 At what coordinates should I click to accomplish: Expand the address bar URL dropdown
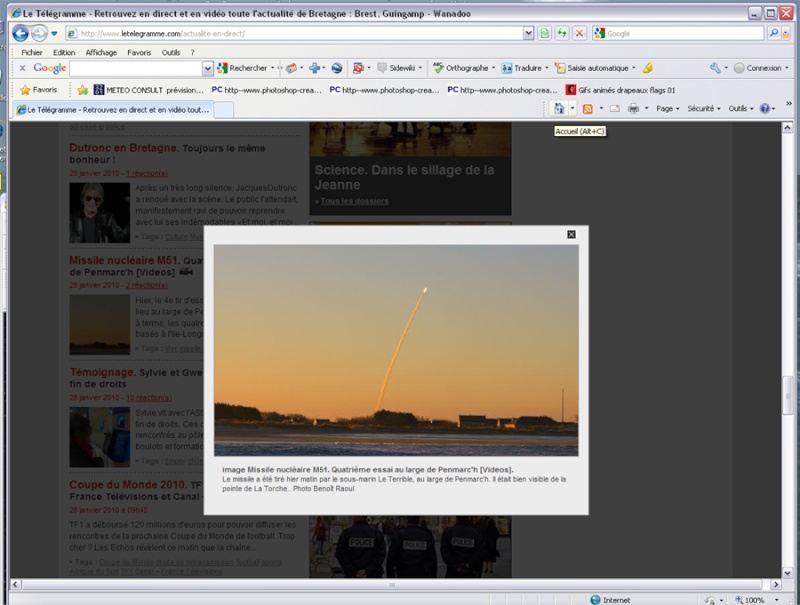point(529,34)
